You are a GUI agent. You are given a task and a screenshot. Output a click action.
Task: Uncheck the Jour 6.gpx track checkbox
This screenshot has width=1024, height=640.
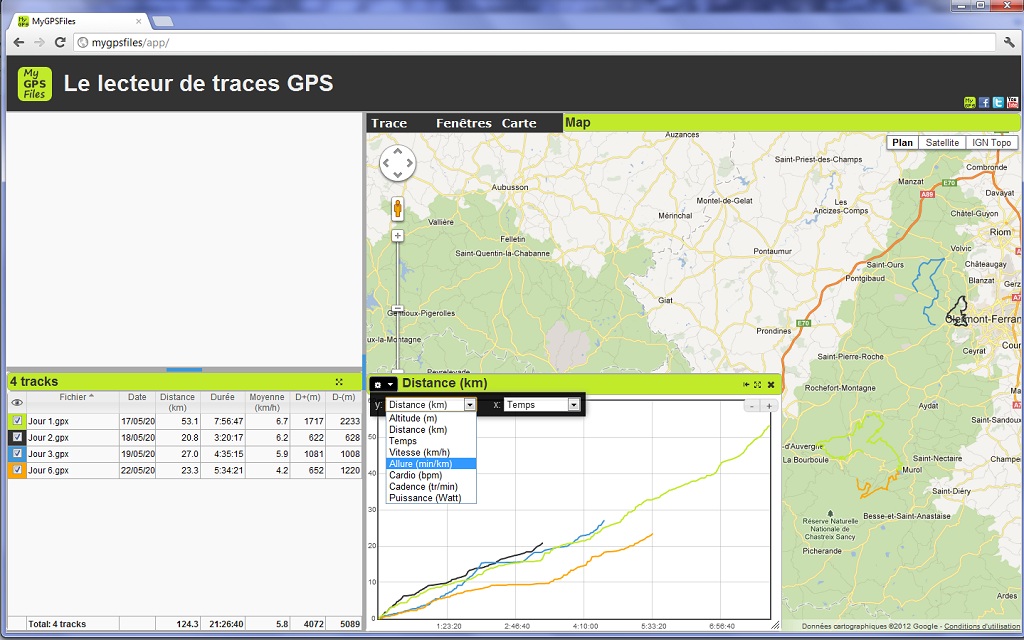pos(18,470)
